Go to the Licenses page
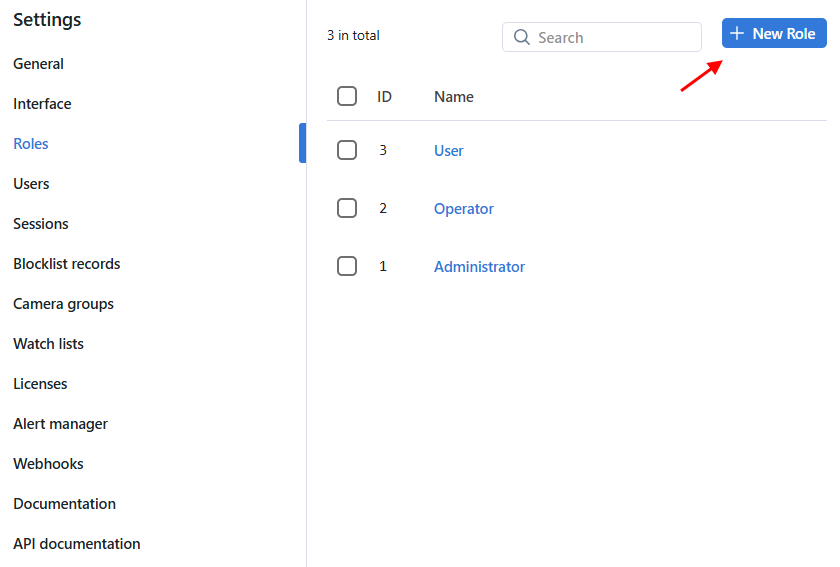Viewport: 840px width, 567px height. tap(40, 384)
